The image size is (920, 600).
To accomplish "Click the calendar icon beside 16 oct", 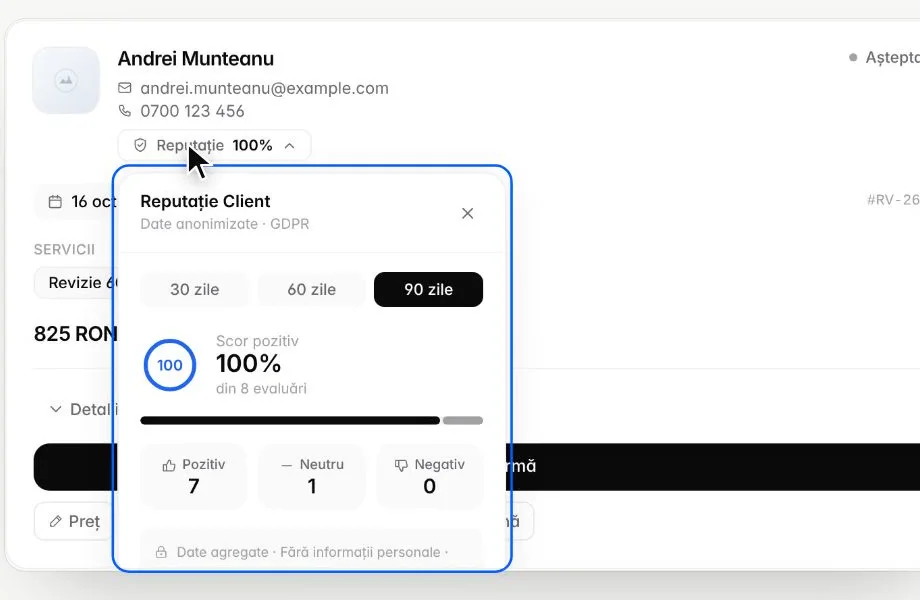I will point(55,202).
